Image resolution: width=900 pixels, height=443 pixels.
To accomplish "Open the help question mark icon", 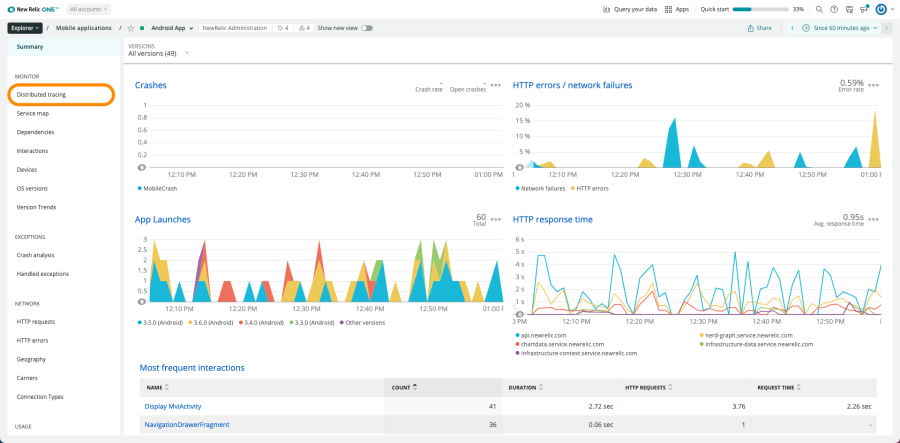I will tap(834, 9).
